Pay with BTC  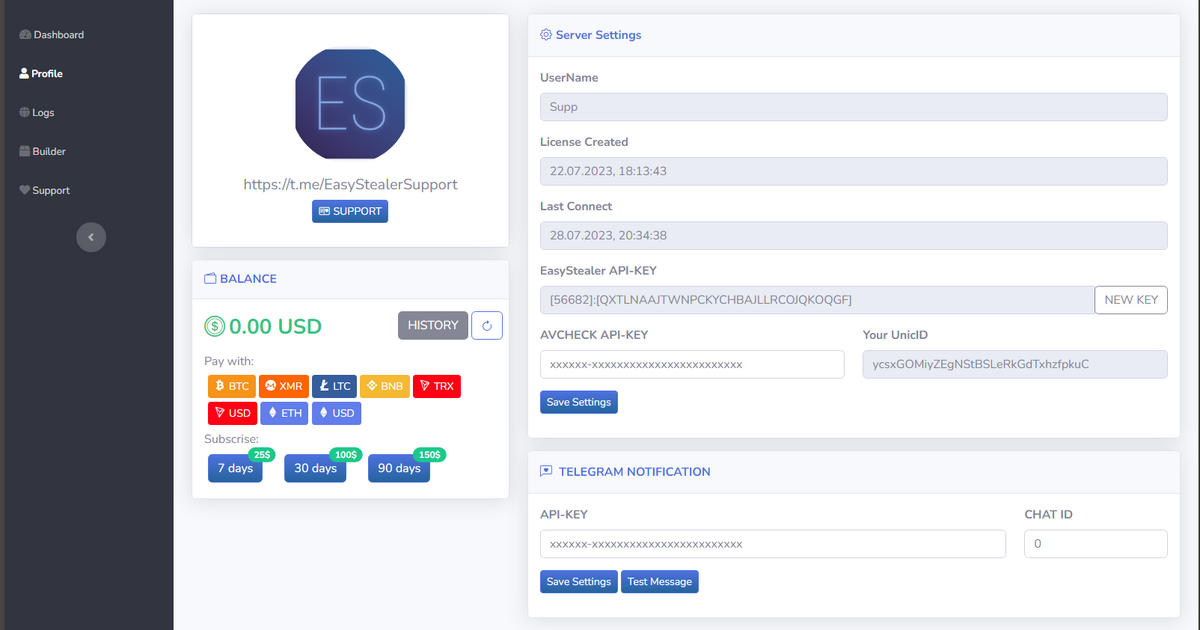pos(231,386)
